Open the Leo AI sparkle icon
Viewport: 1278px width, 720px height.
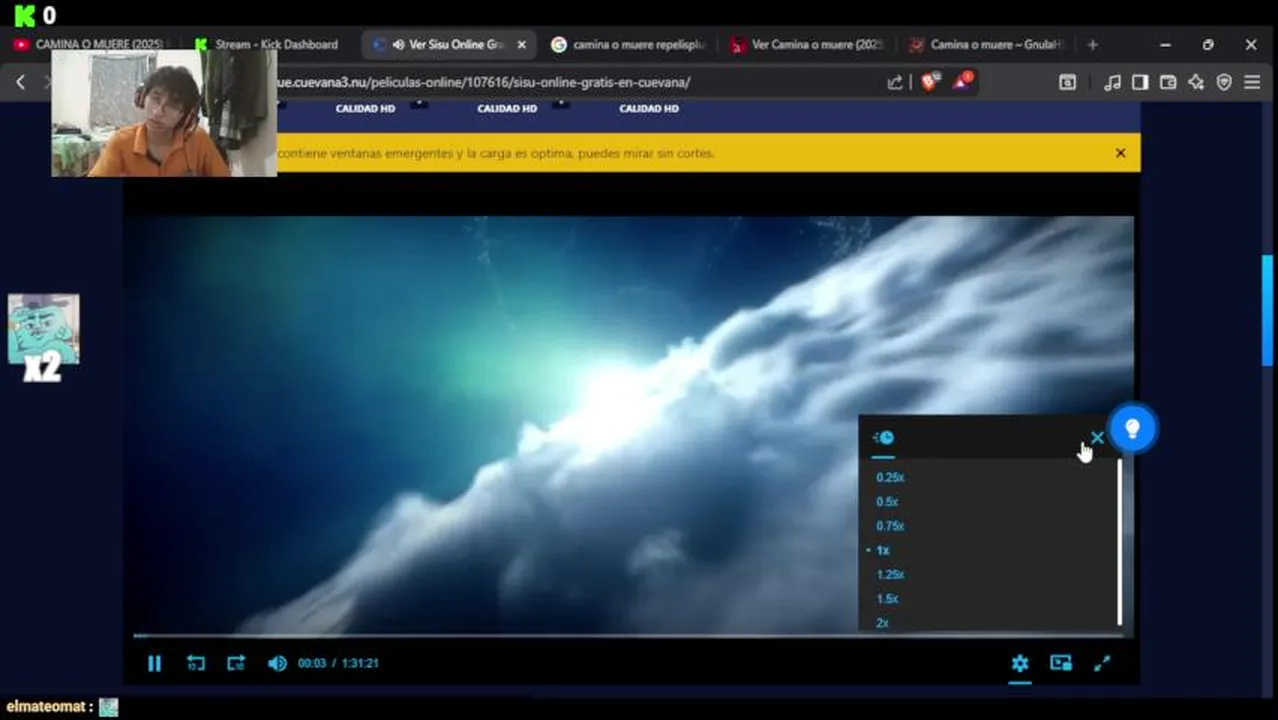tap(1196, 83)
